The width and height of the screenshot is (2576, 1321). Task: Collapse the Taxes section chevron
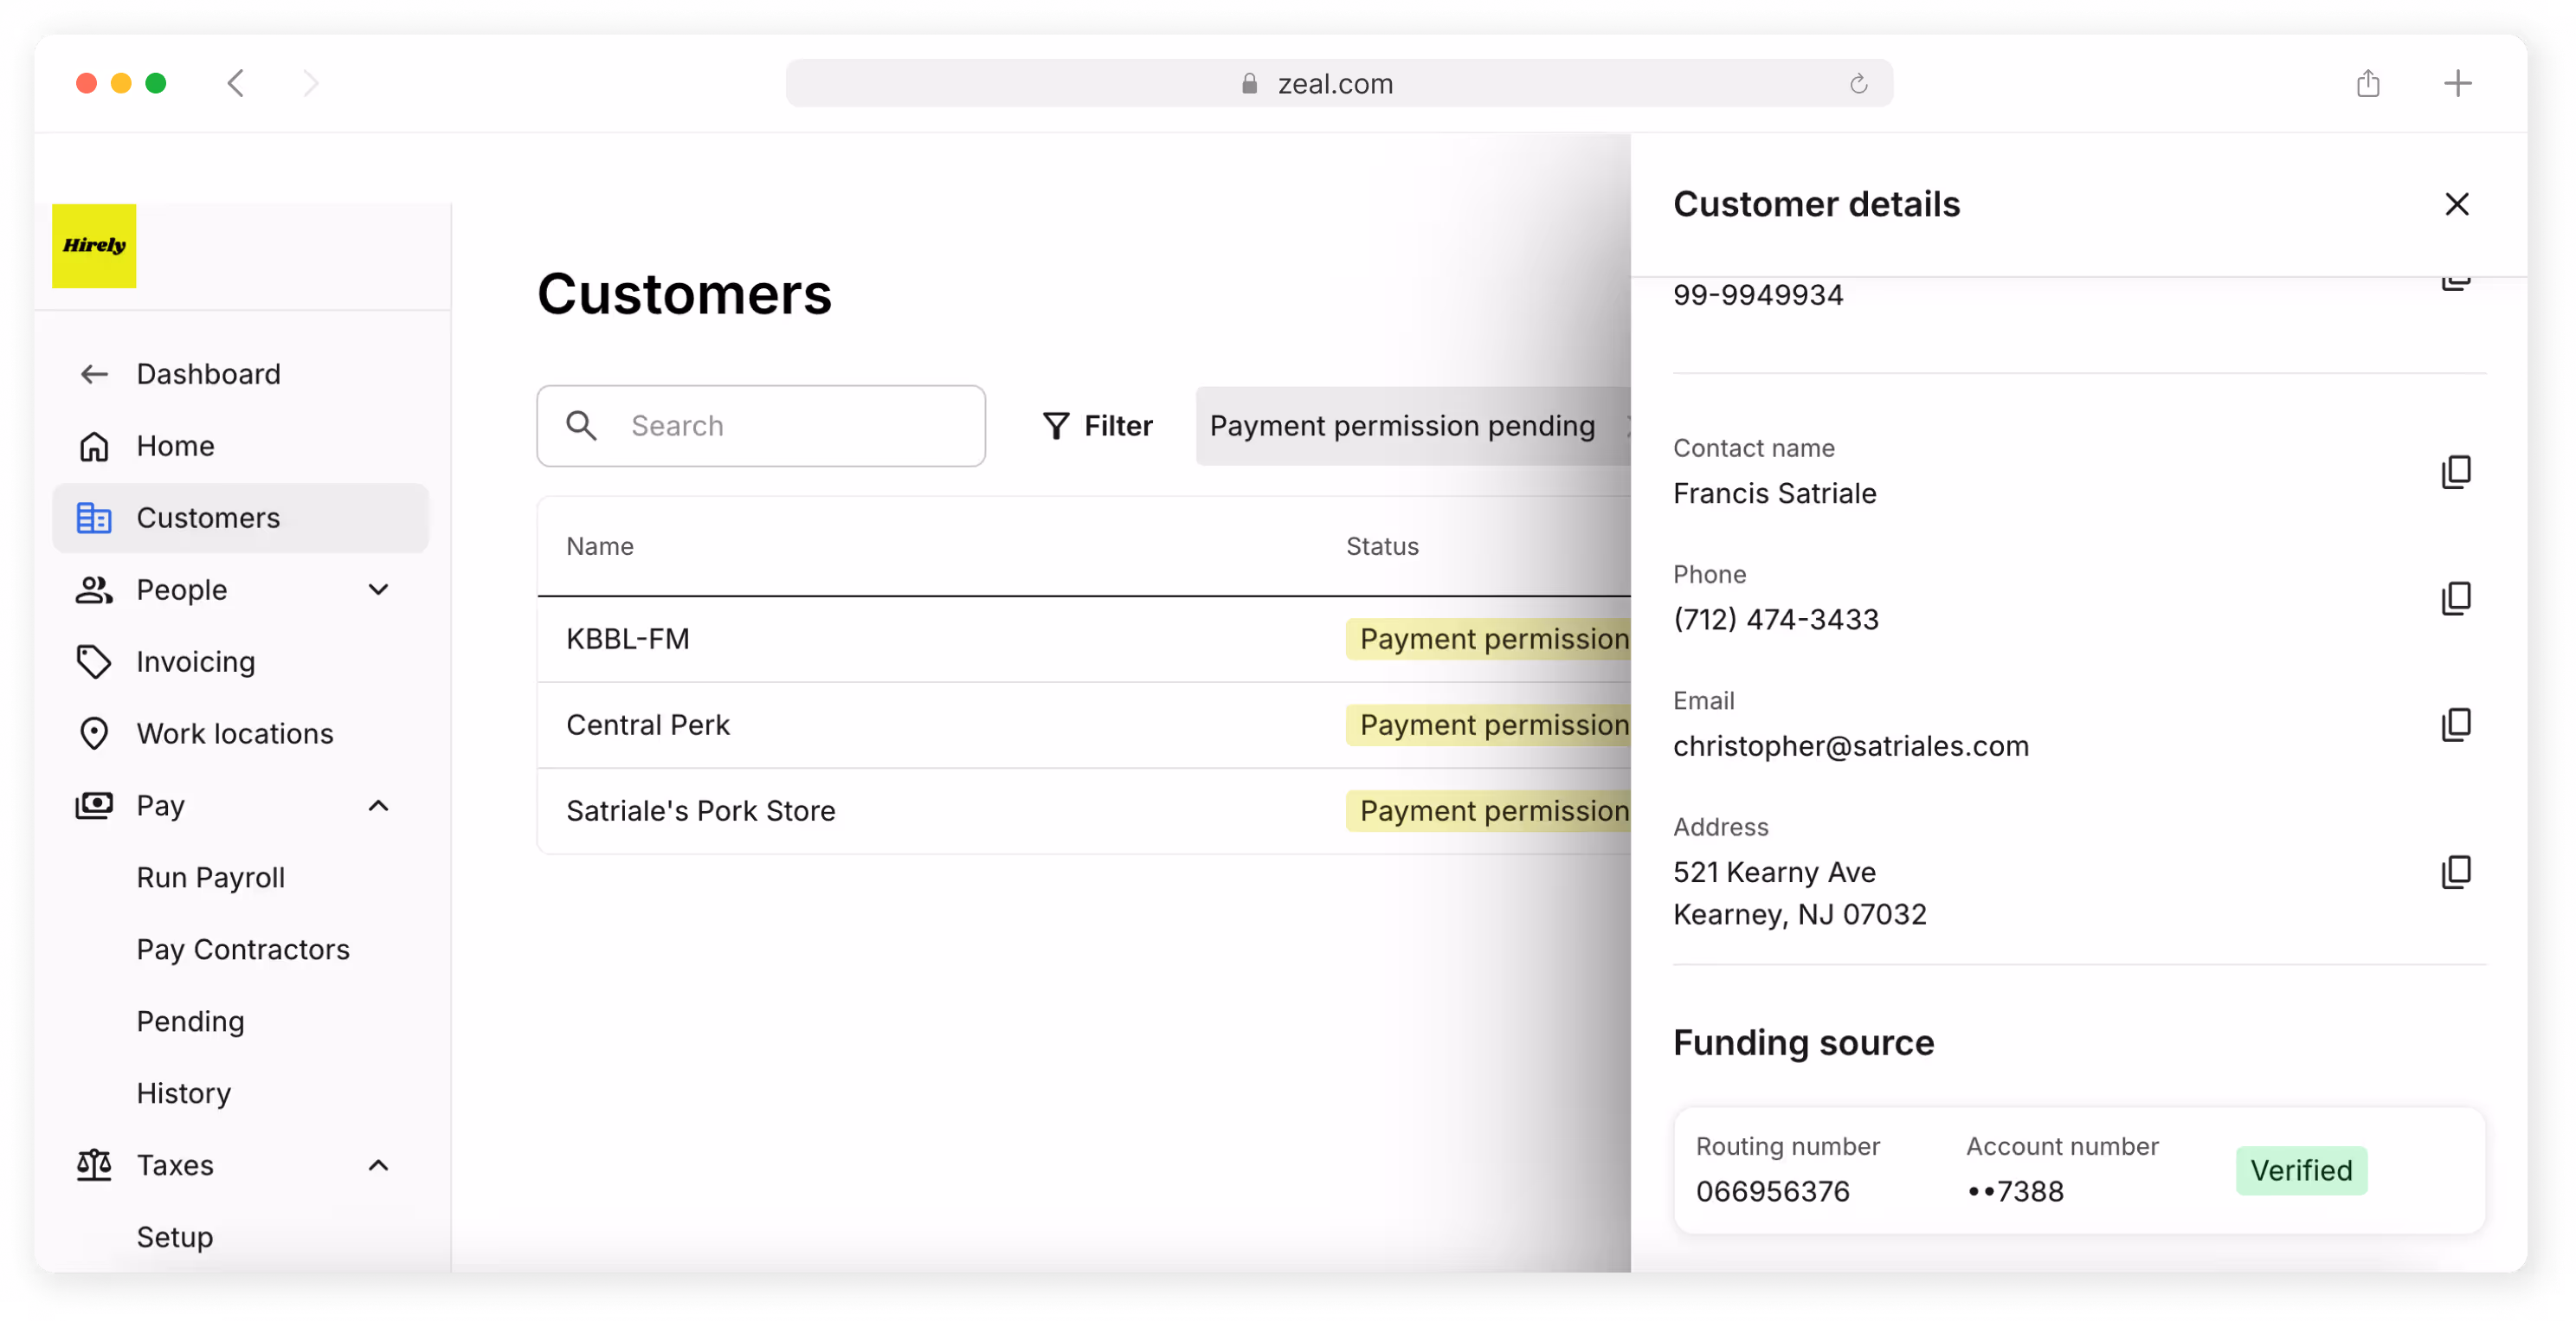[378, 1166]
